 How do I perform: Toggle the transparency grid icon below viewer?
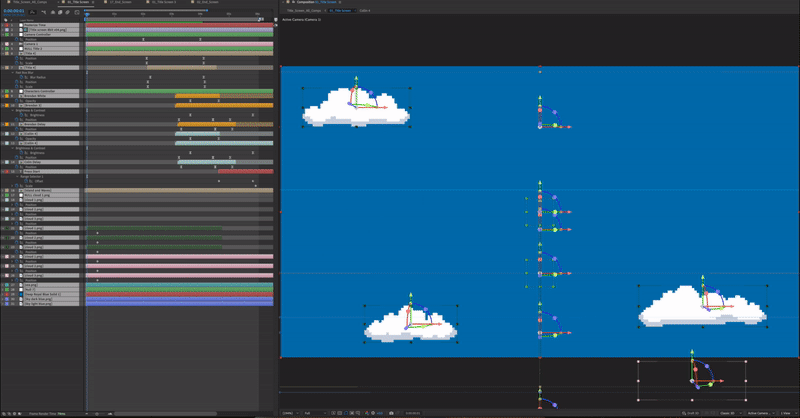click(340, 413)
